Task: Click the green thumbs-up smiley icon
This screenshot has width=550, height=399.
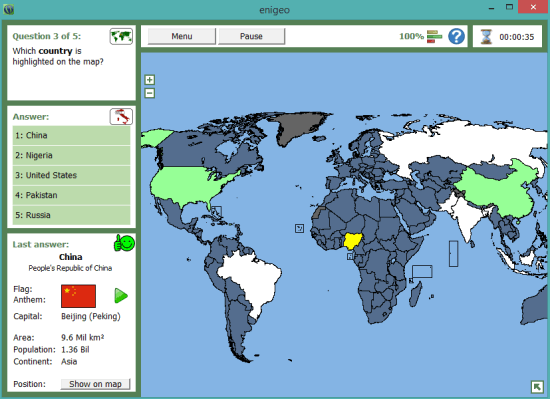Action: 124,243
